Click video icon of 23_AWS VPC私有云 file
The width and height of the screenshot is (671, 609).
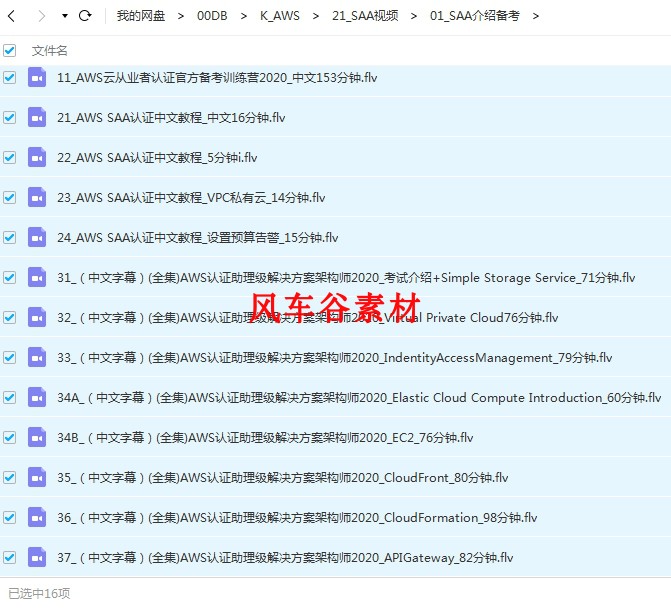[x=37, y=197]
